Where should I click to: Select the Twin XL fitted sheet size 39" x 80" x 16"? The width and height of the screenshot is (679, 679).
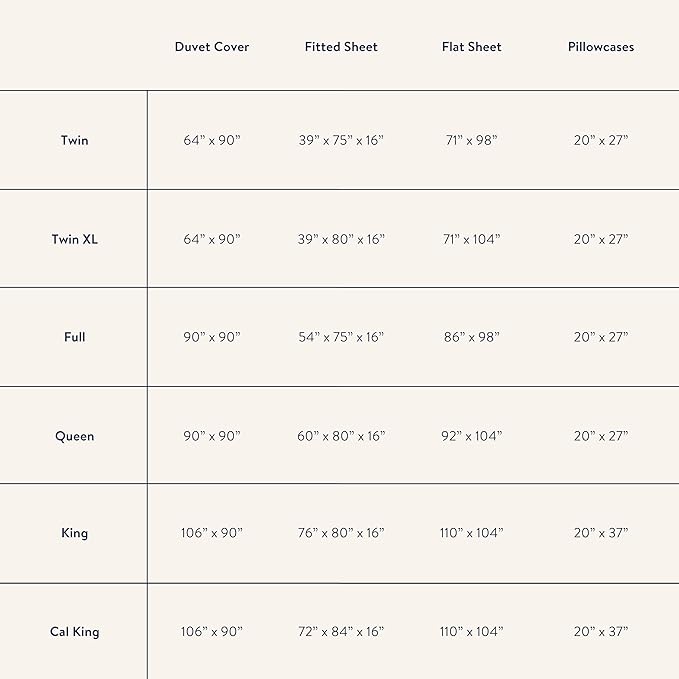(341, 240)
